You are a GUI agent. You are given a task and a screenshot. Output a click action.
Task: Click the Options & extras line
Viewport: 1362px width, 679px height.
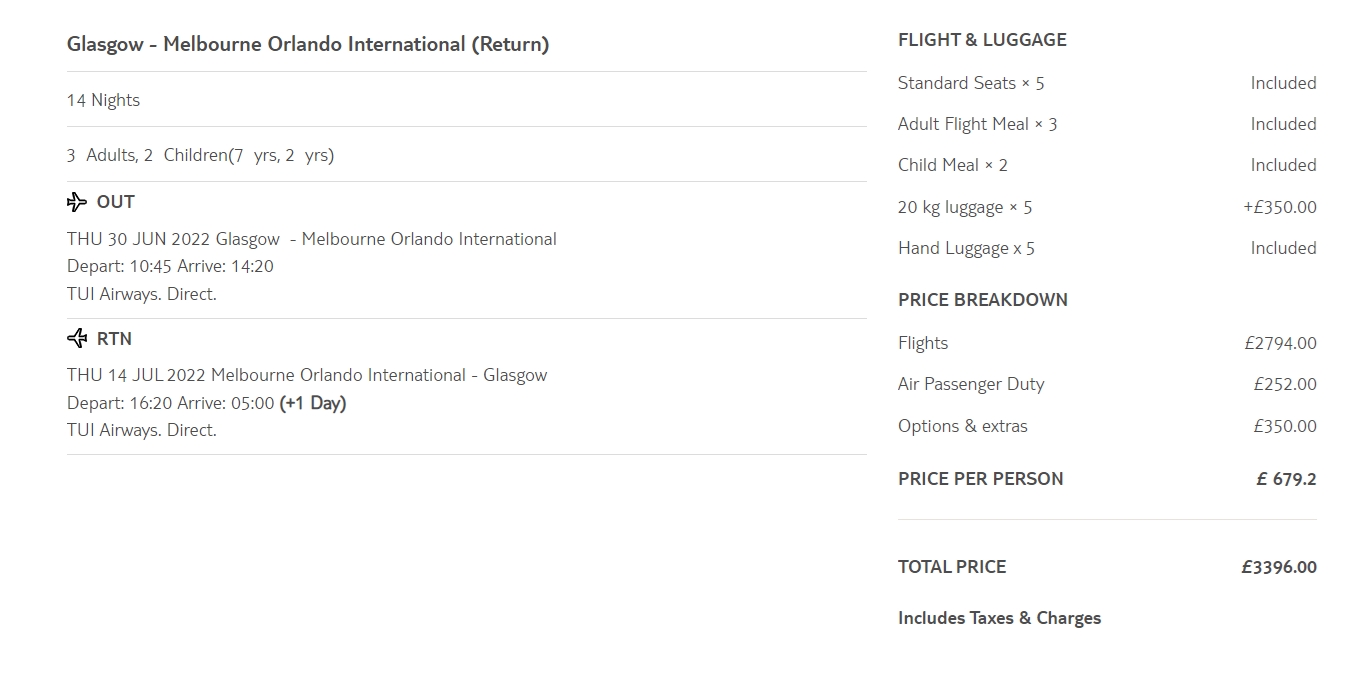(962, 426)
